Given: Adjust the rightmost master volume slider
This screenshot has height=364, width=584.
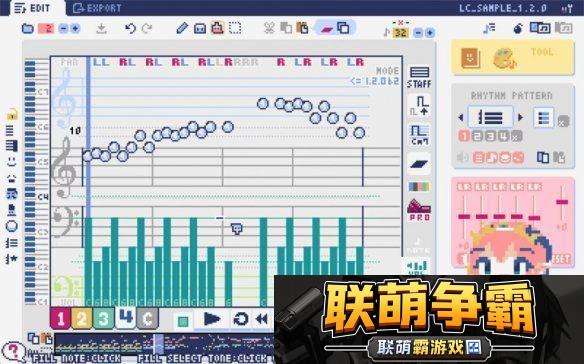Looking at the screenshot, I should [562, 202].
